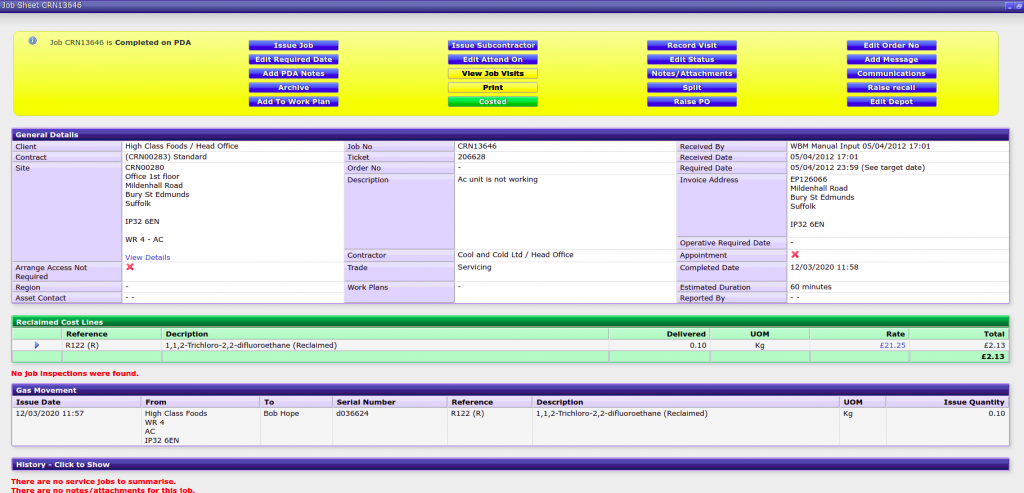Click completed date '12/03/2020 11:58'
The height and width of the screenshot is (493, 1024).
[824, 267]
